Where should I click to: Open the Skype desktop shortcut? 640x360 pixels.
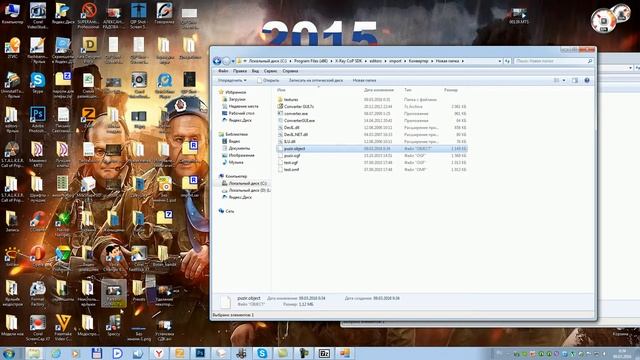coord(38,82)
